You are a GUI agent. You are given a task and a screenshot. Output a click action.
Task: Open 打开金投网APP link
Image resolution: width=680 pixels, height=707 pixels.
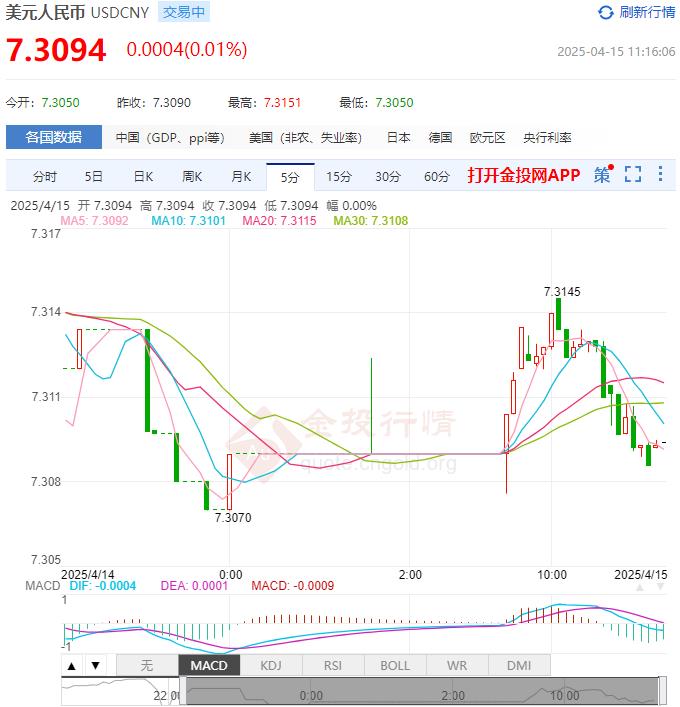tap(524, 175)
